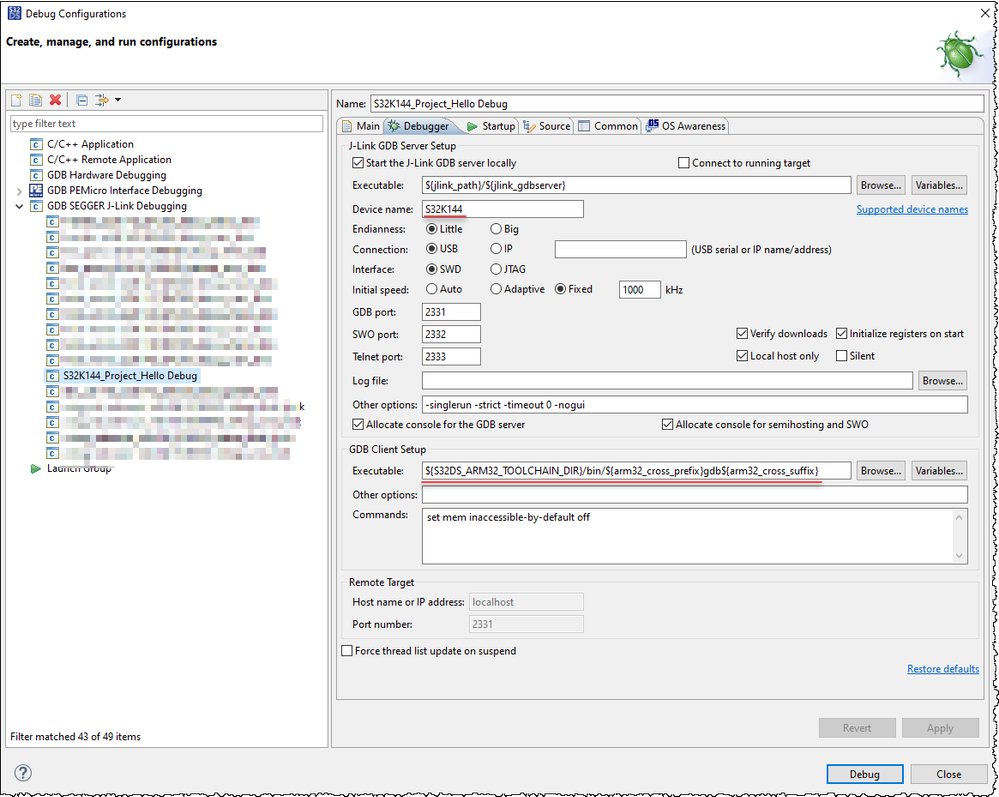Expand GDB PEMicro Interface Debugging node
Viewport: 999px width, 797px height.
click(x=19, y=191)
